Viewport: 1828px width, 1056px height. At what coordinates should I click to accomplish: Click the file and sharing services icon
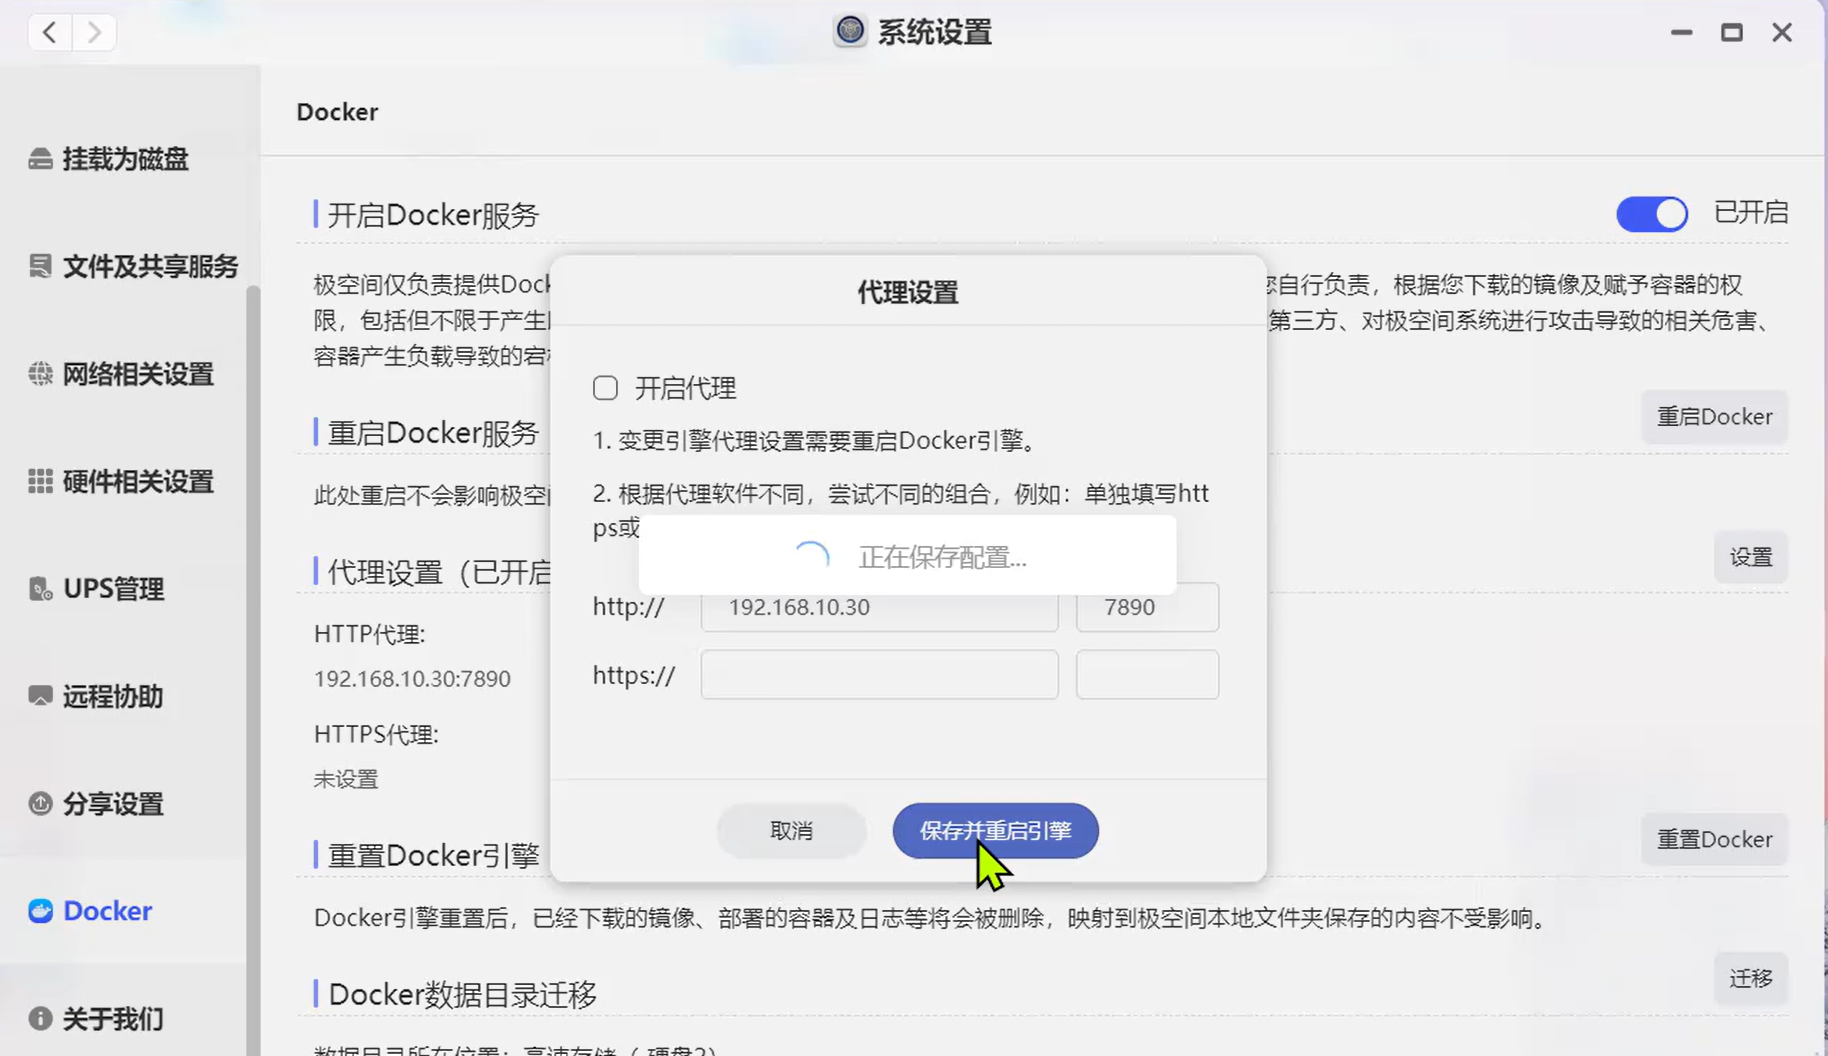40,266
